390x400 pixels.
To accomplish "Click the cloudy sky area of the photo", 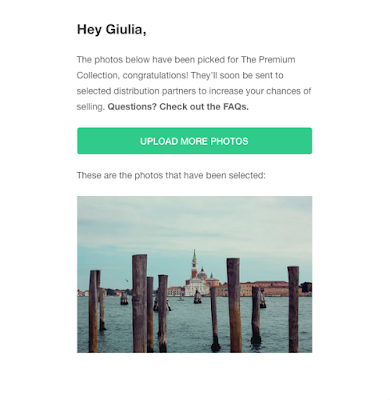I will (x=194, y=223).
